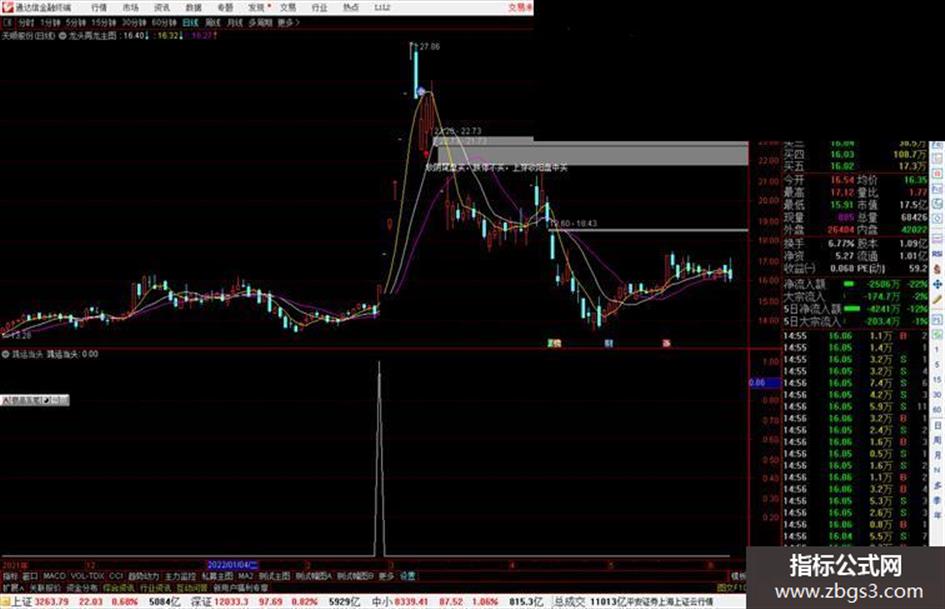Open the 综合资讯 tab
This screenshot has height=609, width=945.
click(x=119, y=587)
